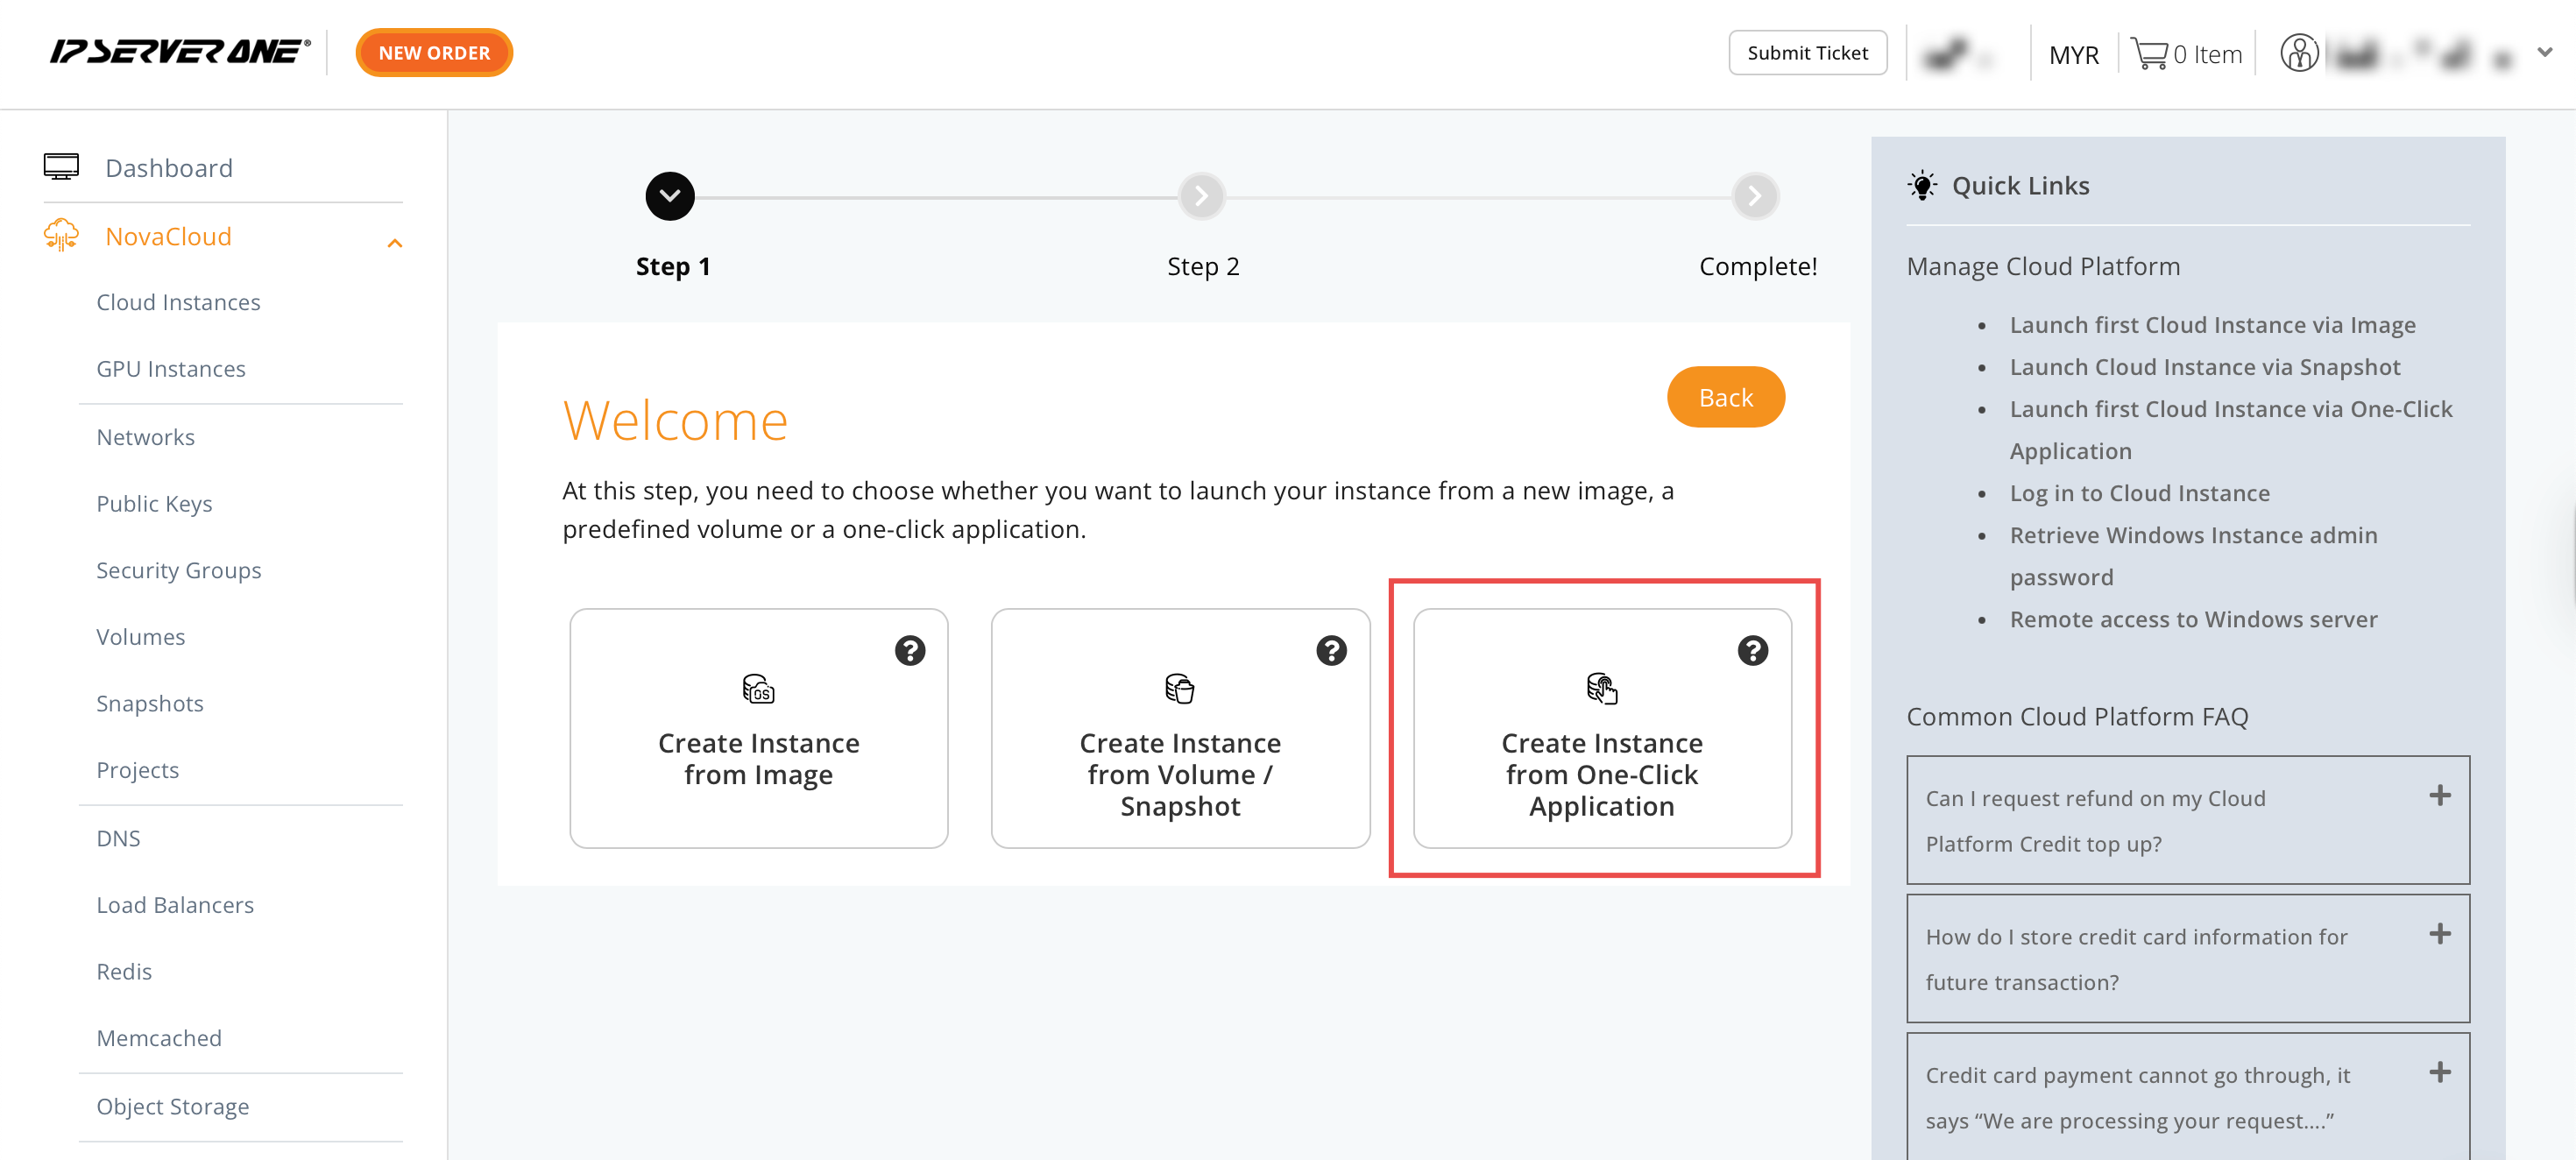Click the Complete! progress marker
Image resolution: width=2576 pixels, height=1160 pixels.
coord(1755,197)
